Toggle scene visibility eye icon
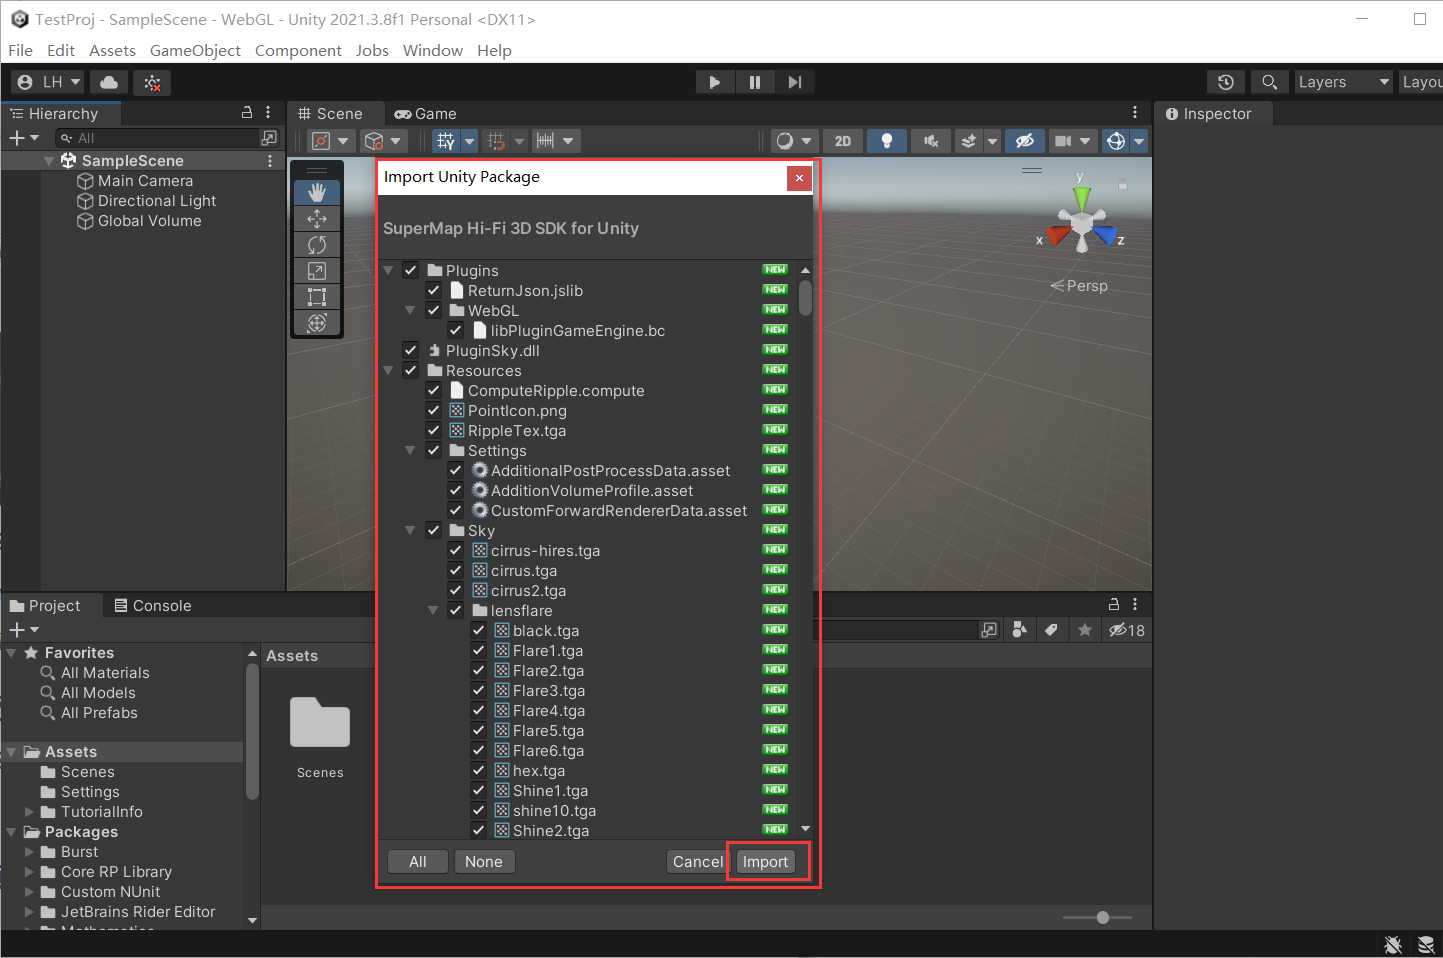This screenshot has height=958, width=1443. coord(1025,141)
